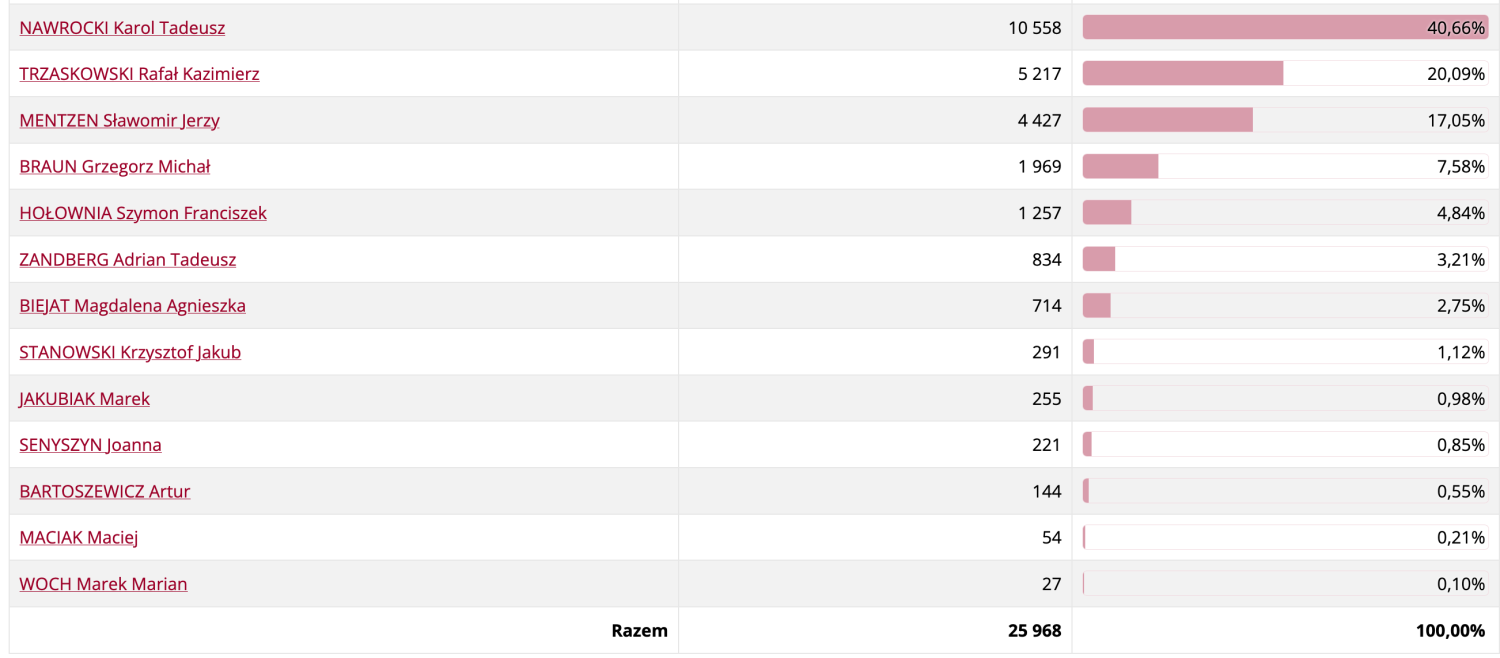This screenshot has height=658, width=1500.
Task: Click the 40,66% progress bar for Nawrocki
Action: [1286, 28]
